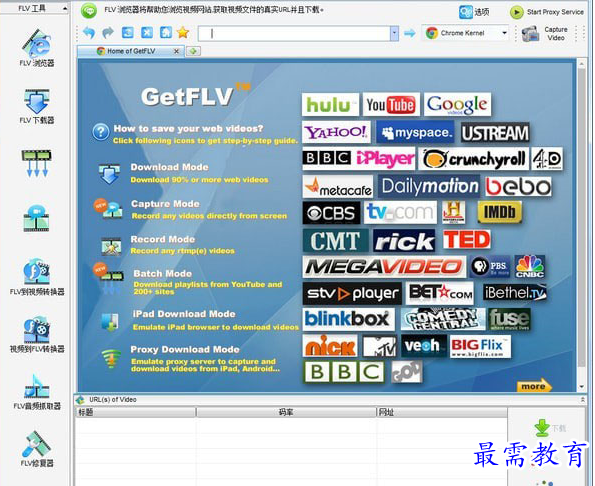The width and height of the screenshot is (595, 486).
Task: Click the URL address column header in URL list
Action: pos(442,412)
